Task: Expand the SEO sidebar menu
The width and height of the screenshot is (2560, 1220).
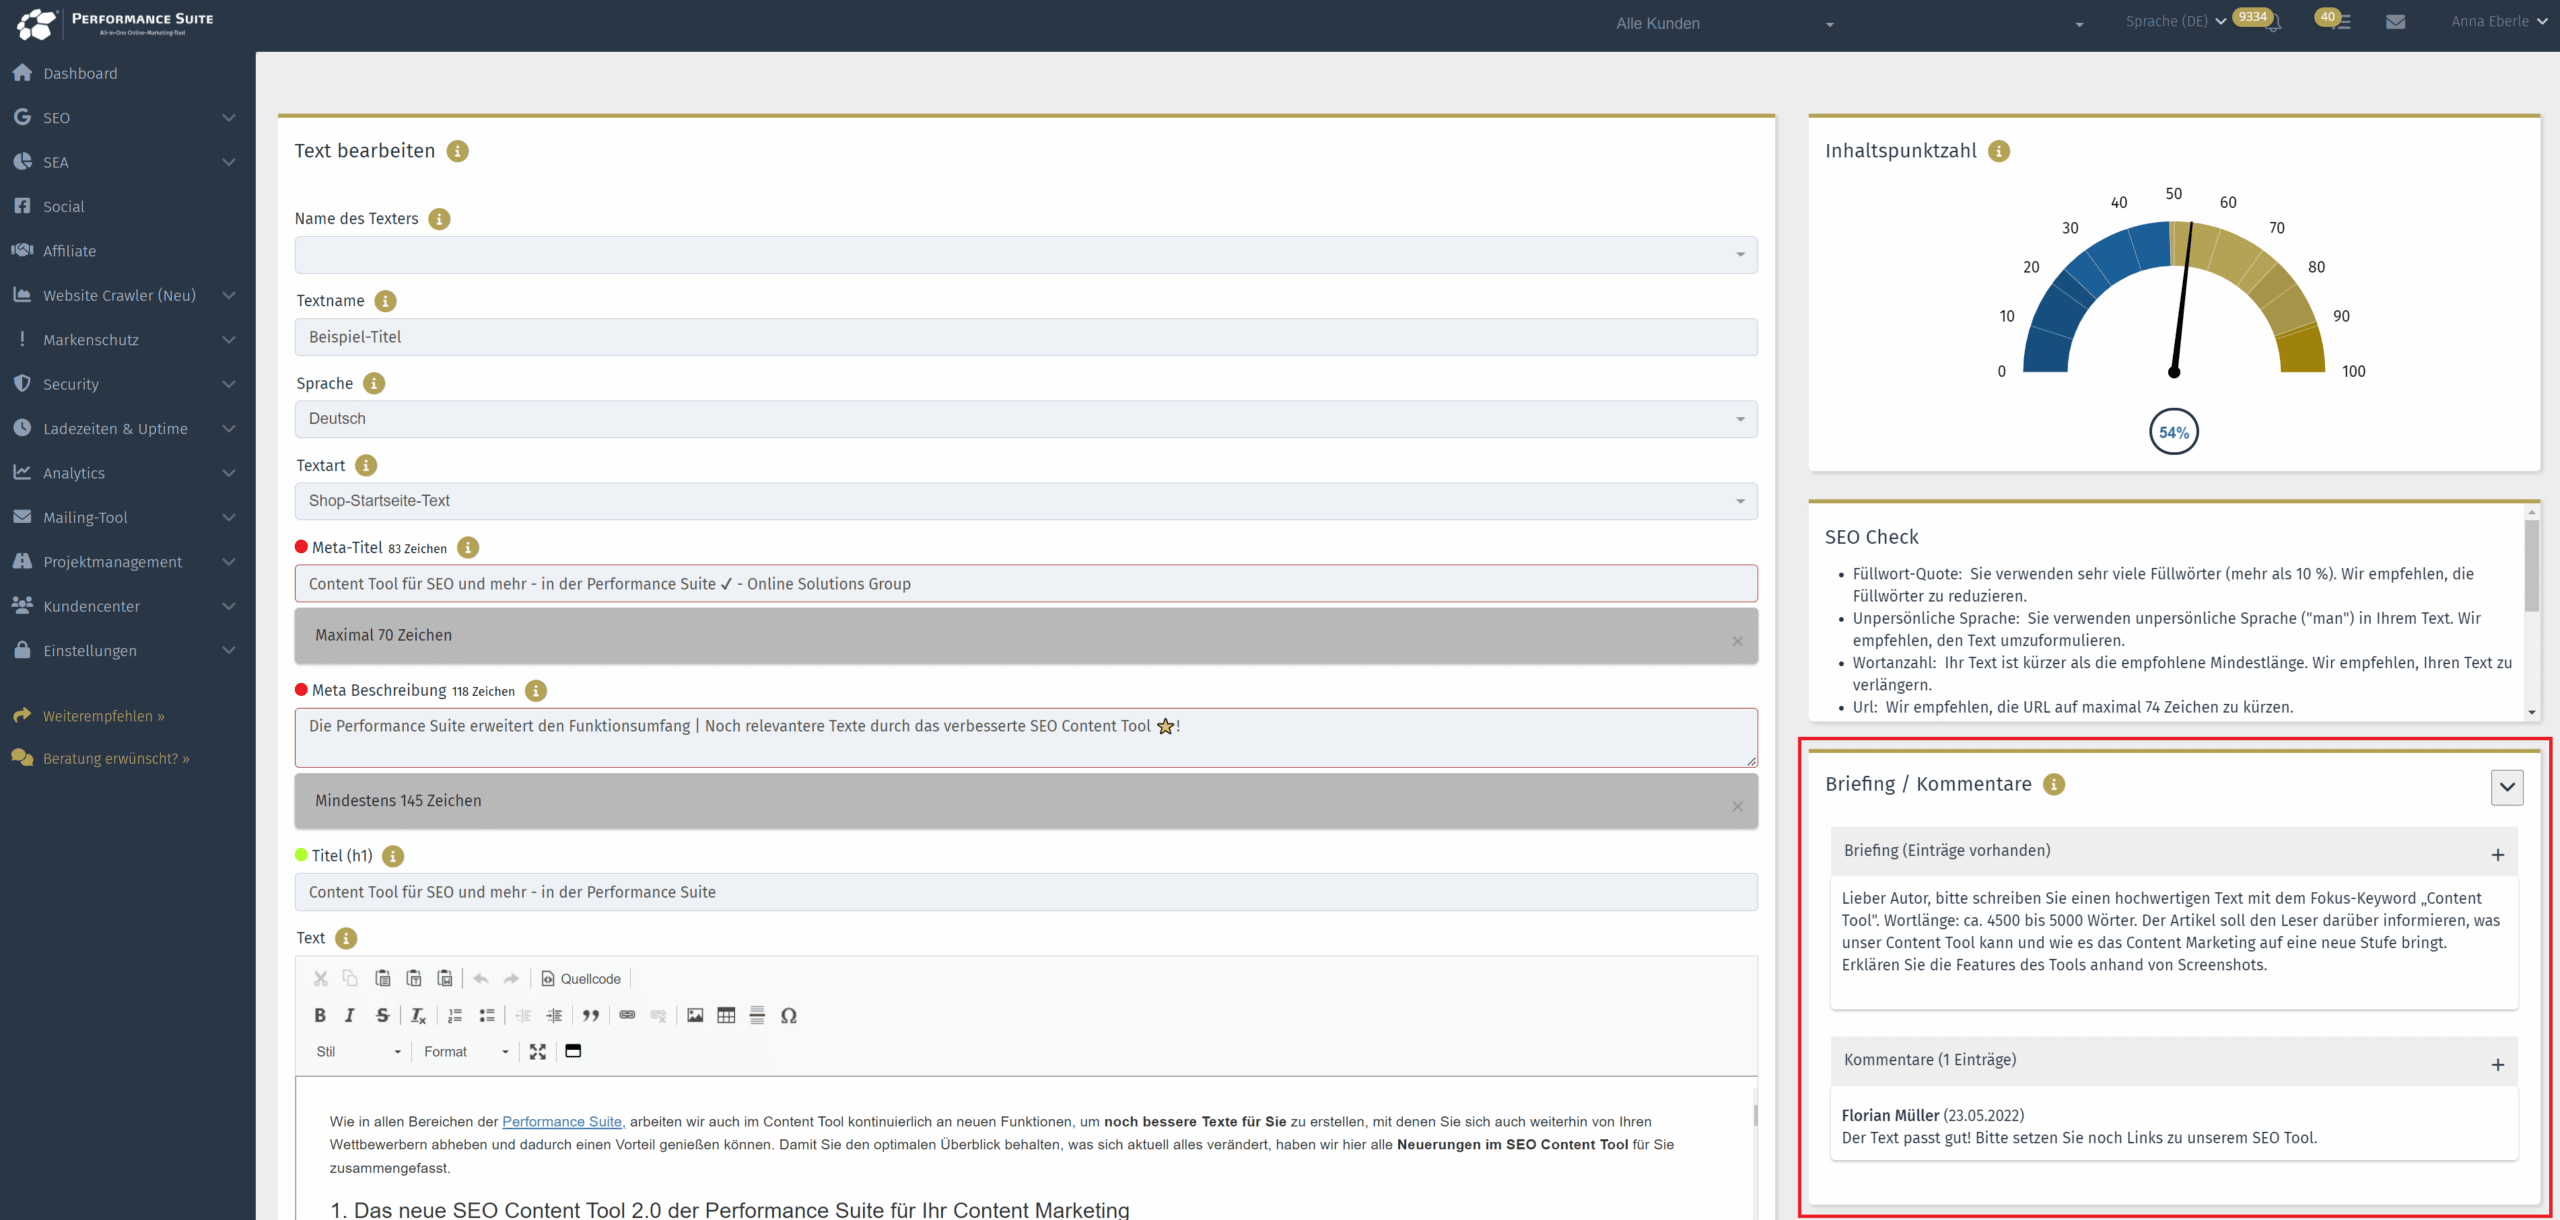Action: click(x=127, y=117)
